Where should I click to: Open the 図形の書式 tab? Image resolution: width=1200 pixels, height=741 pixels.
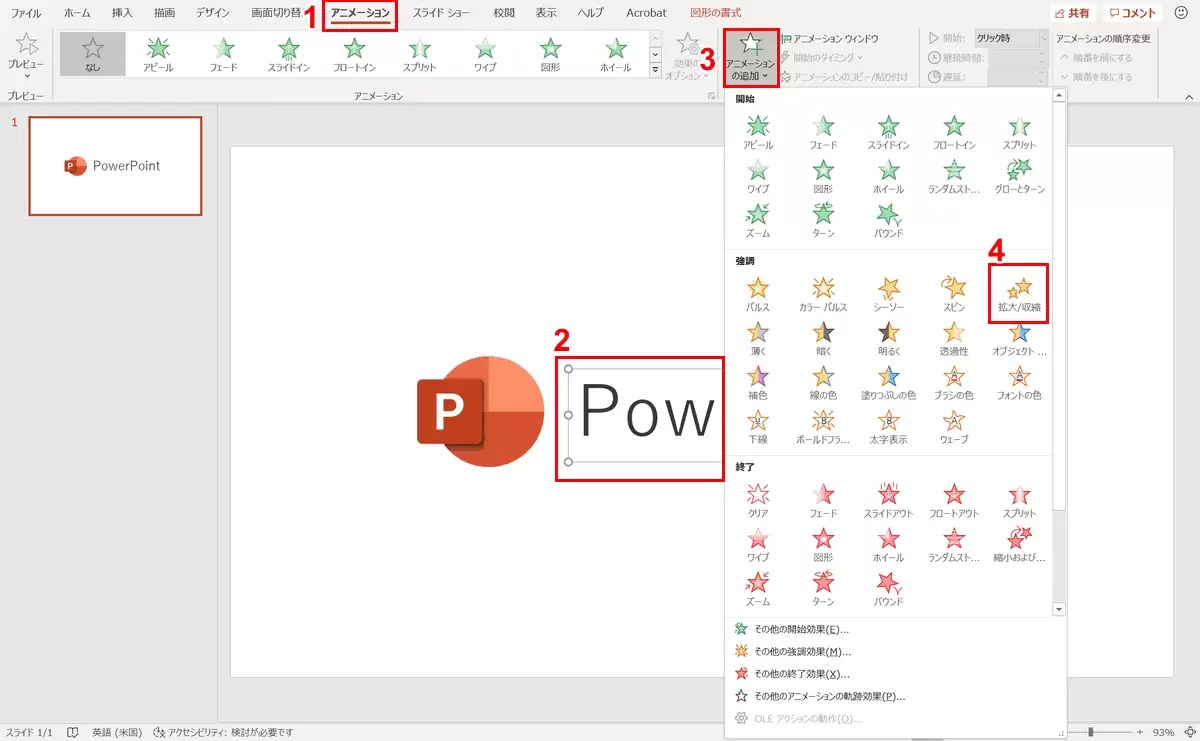tap(716, 14)
